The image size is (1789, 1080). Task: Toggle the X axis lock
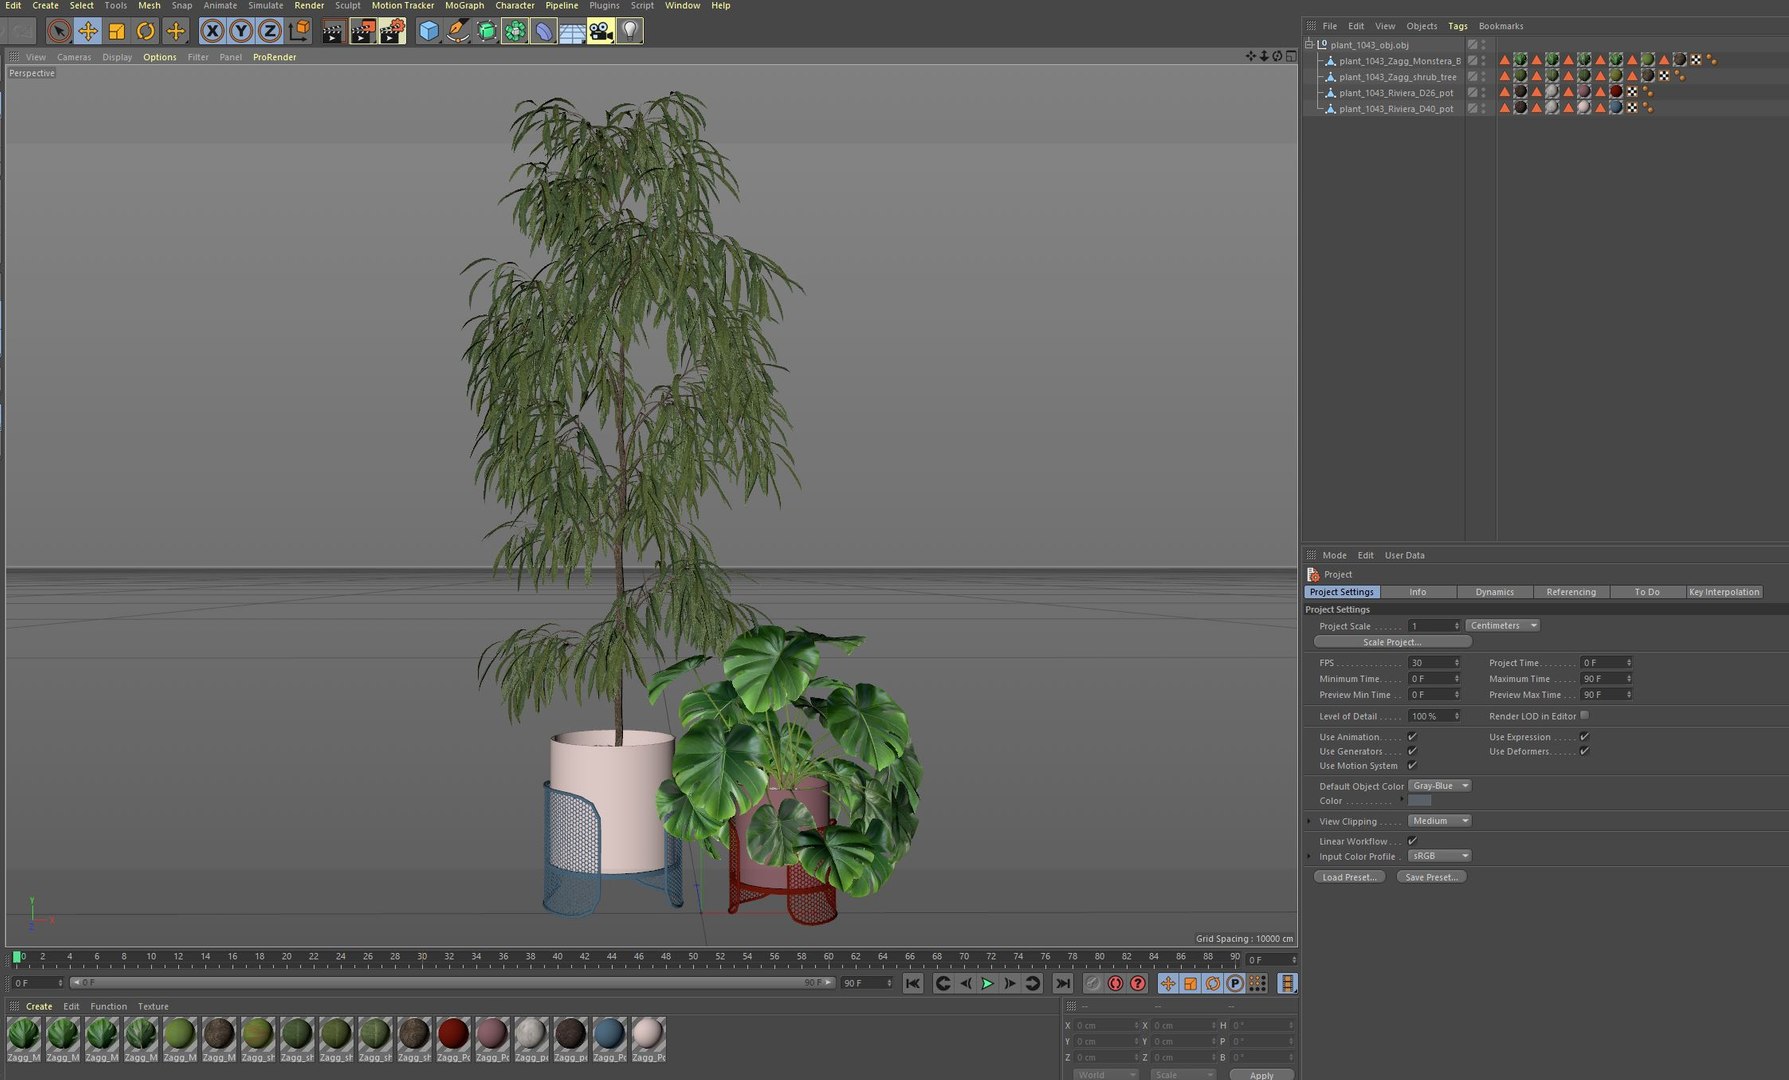tap(212, 31)
